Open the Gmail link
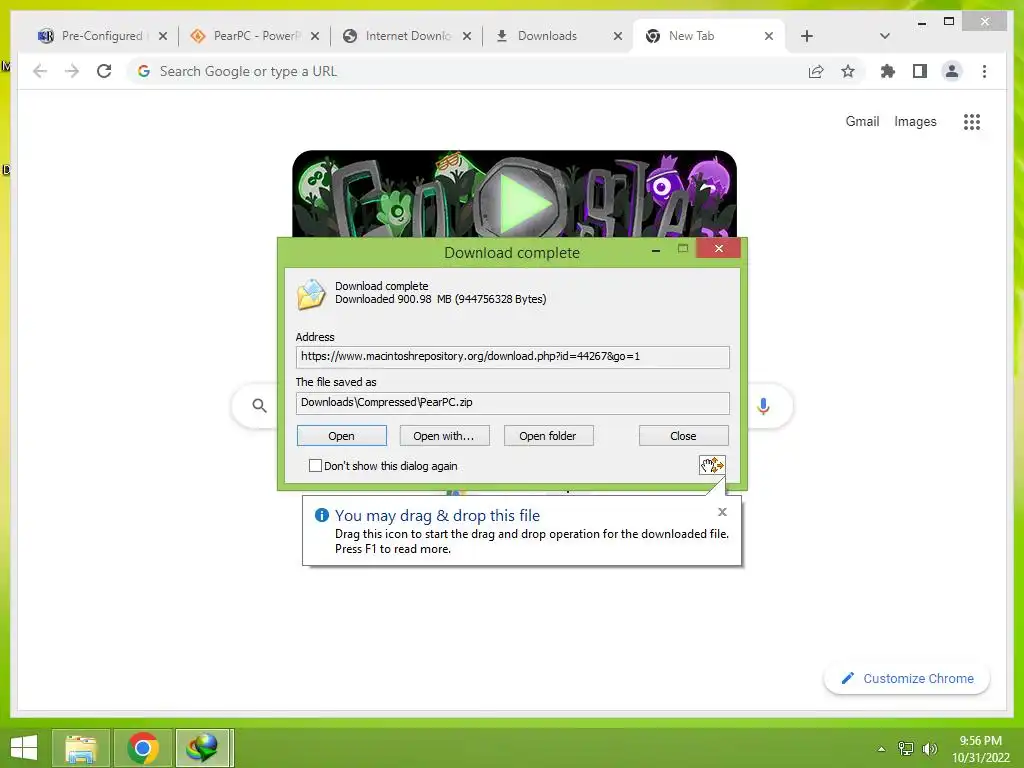The image size is (1024, 768). [862, 121]
